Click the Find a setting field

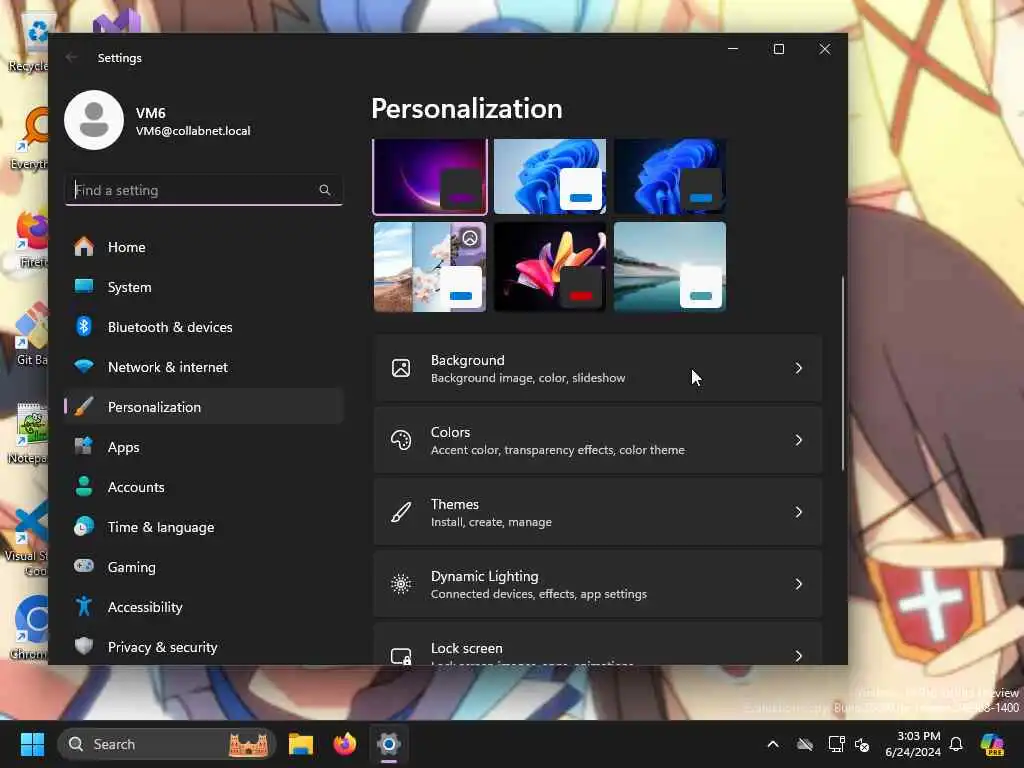coord(204,190)
